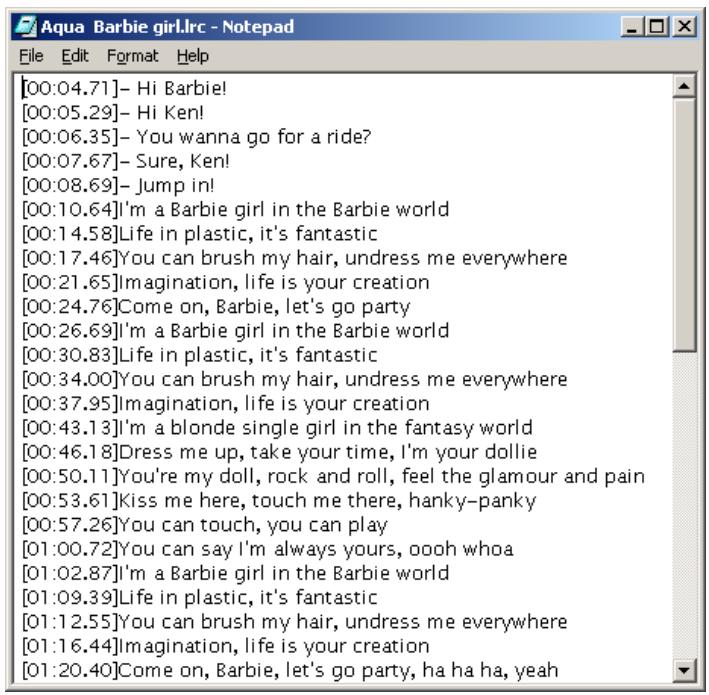Viewport: 709px width, 695px height.
Task: Click the last visible line, [01:20.40]
Action: (290, 670)
